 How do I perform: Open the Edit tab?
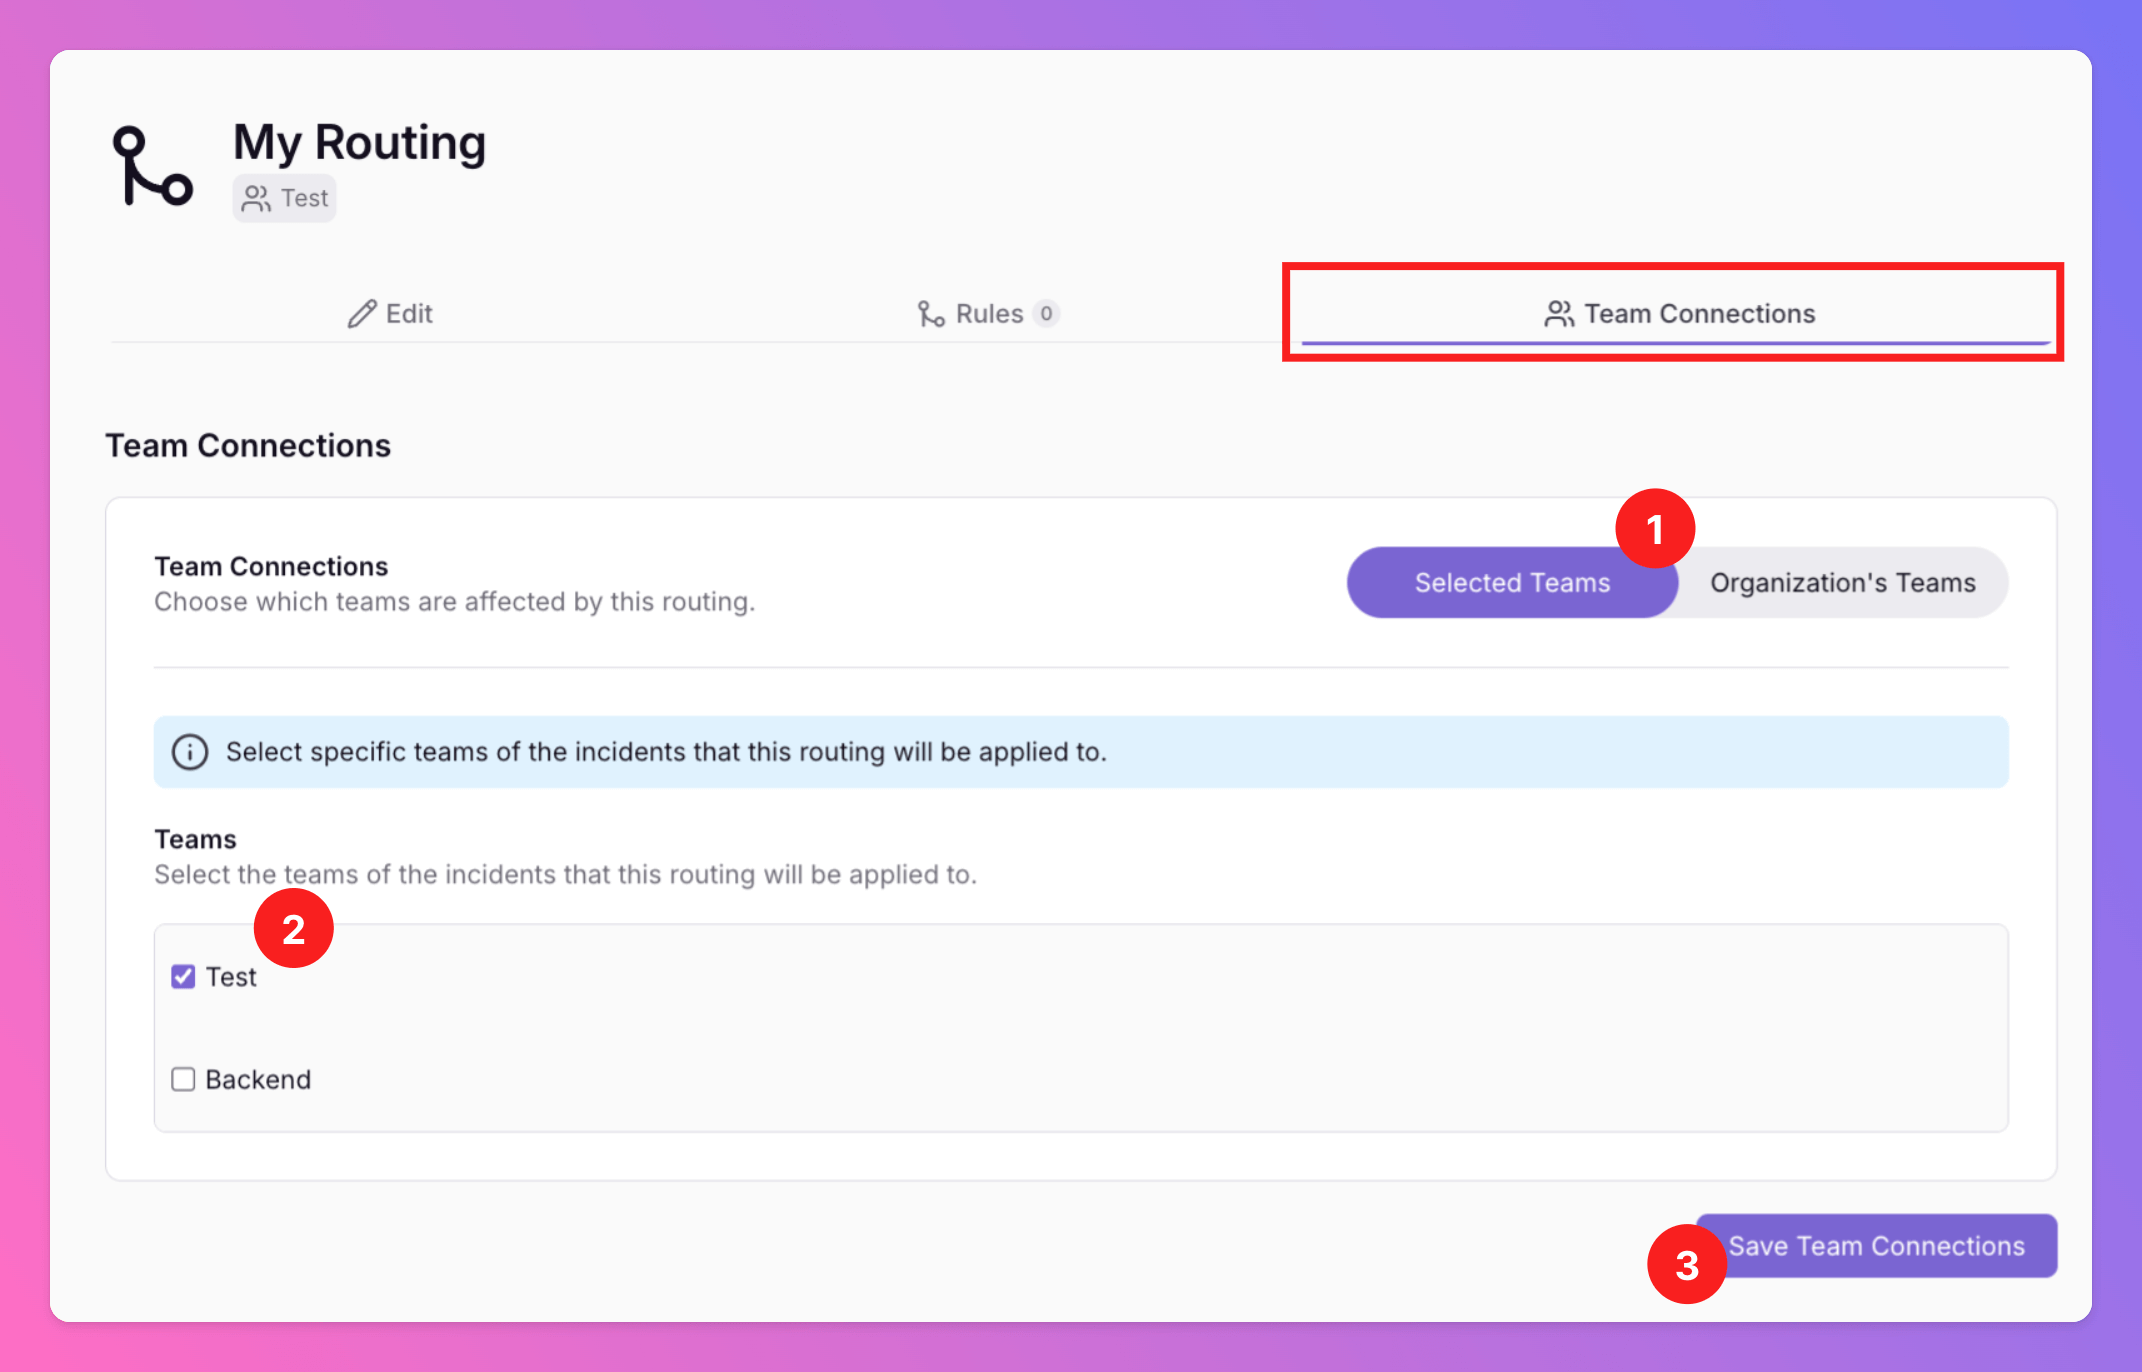pos(390,314)
